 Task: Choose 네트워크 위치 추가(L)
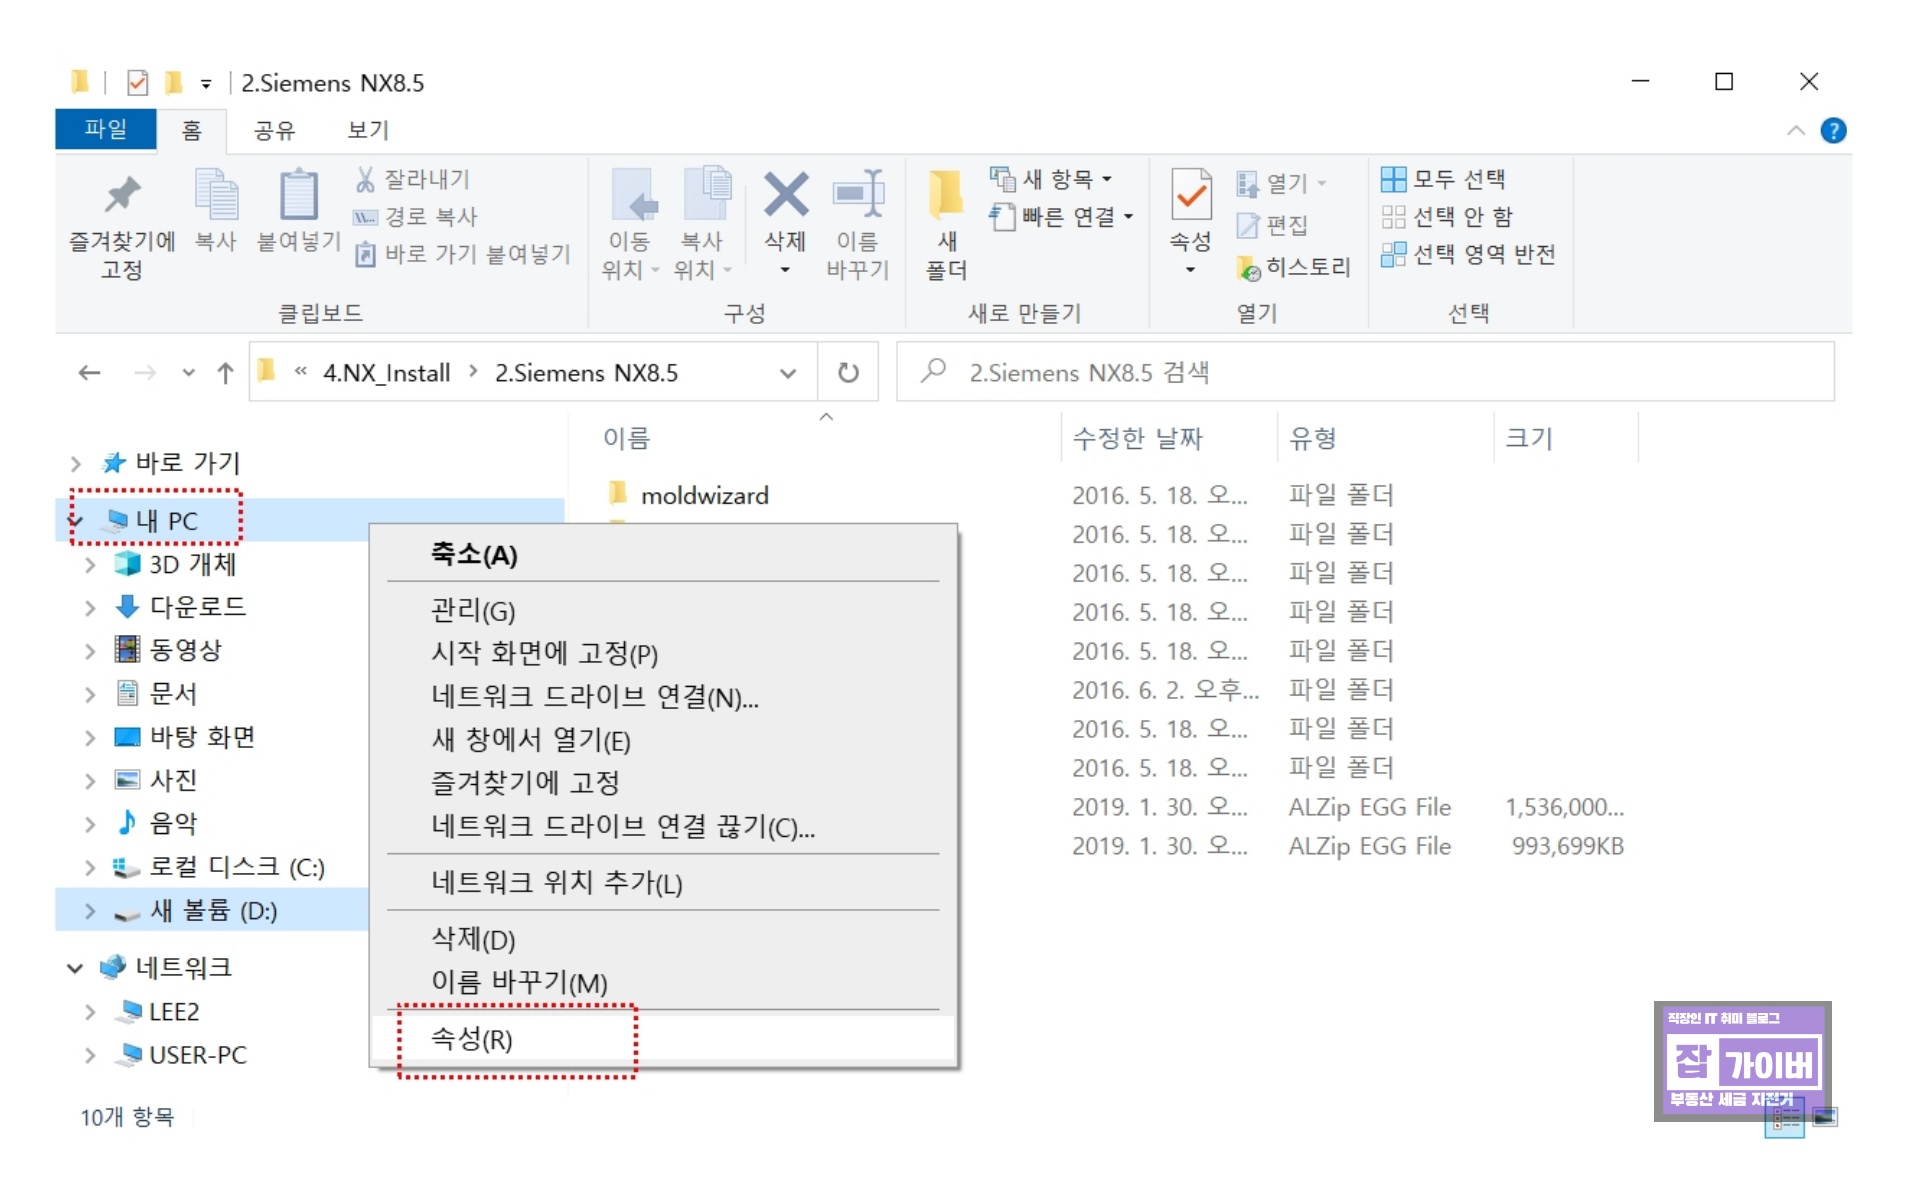(x=663, y=883)
